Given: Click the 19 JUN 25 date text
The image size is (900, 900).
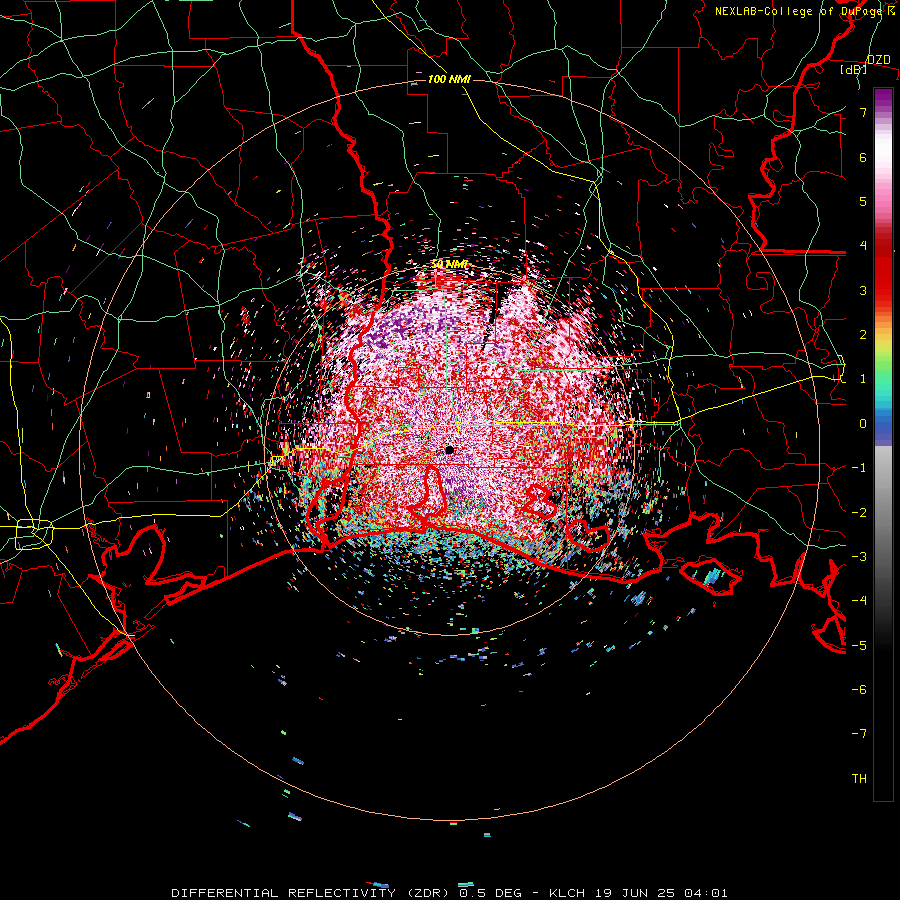Looking at the screenshot, I should [635, 893].
